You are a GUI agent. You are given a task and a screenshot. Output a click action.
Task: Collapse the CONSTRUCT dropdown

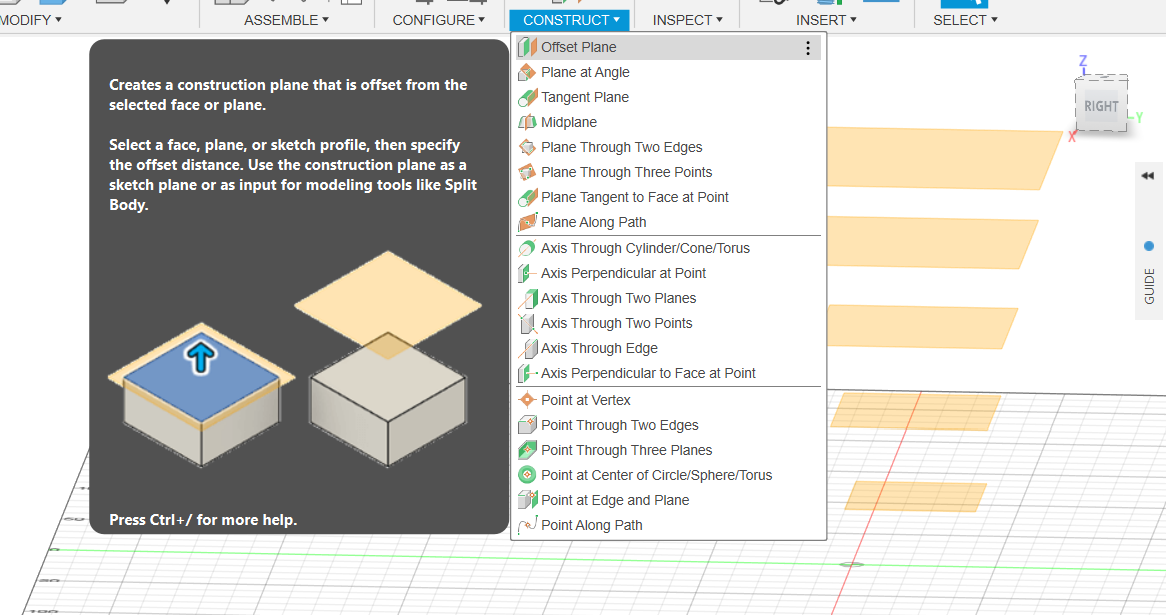(x=570, y=20)
